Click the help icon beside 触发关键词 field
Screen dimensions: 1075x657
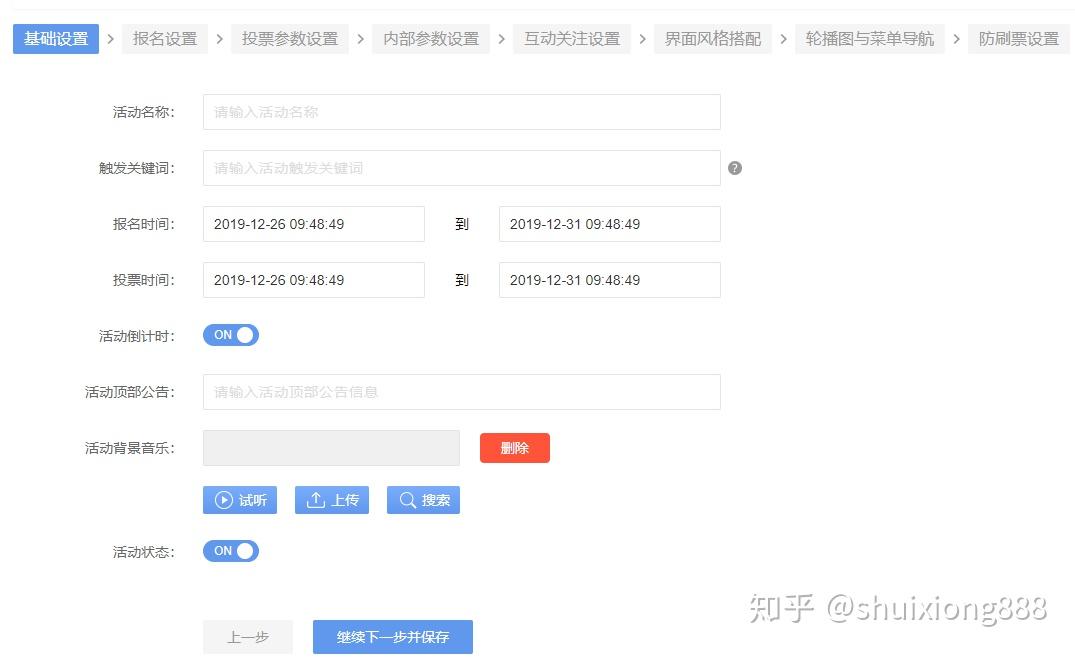734,168
